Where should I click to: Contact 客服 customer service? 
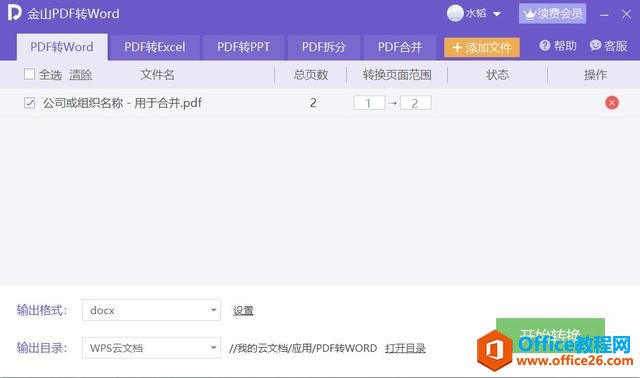tap(608, 46)
